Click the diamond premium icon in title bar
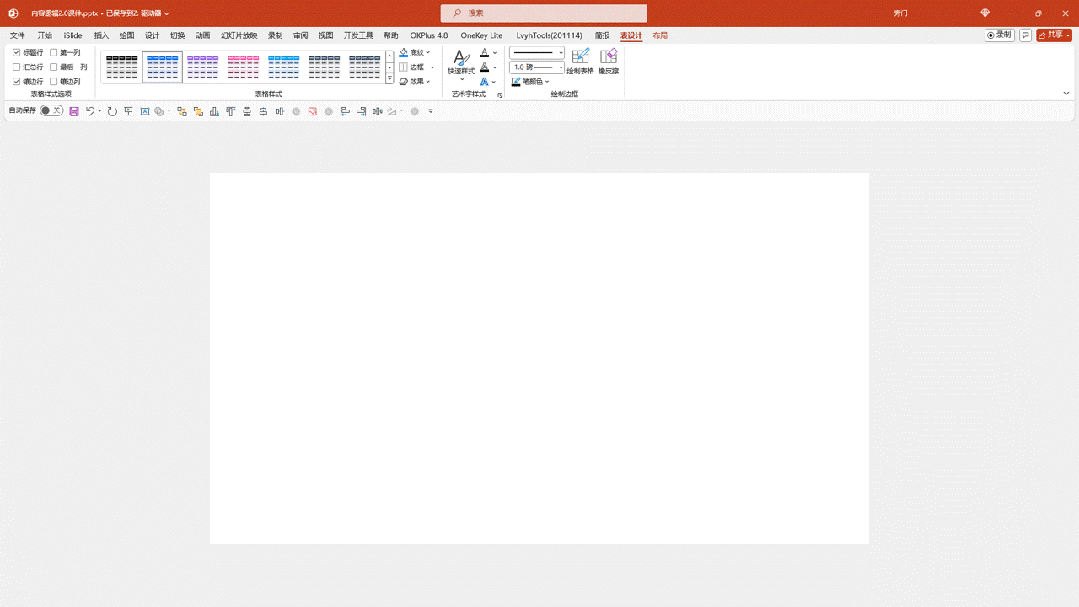Image resolution: width=1079 pixels, height=607 pixels. click(985, 13)
